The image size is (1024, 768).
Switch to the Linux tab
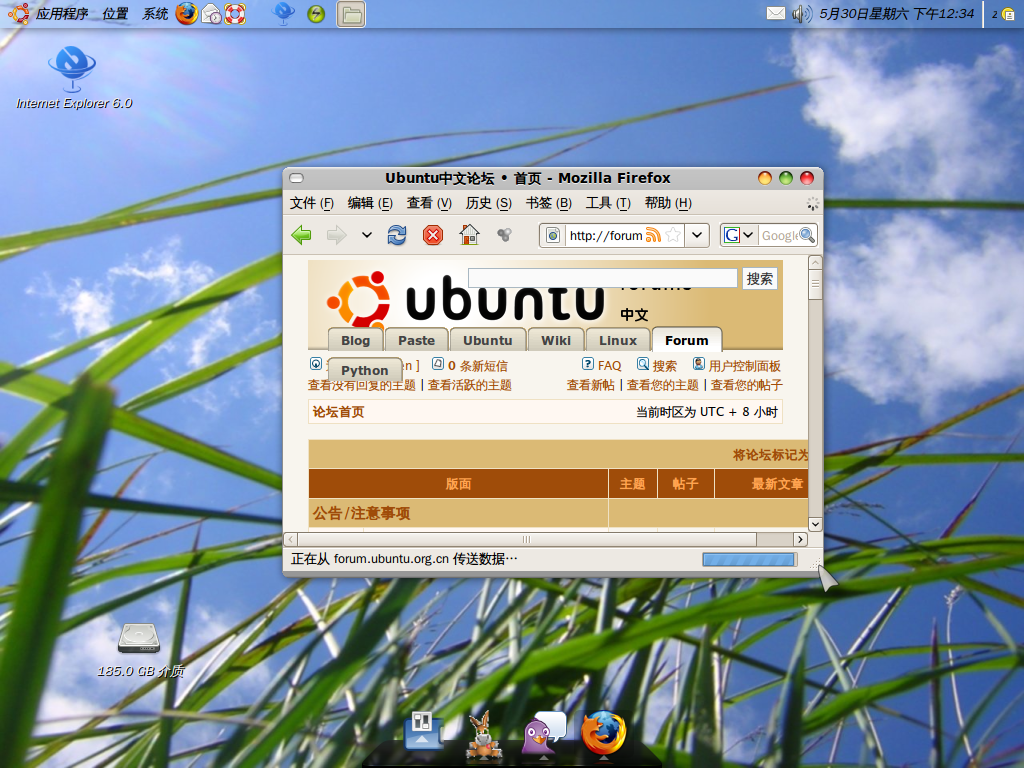618,340
